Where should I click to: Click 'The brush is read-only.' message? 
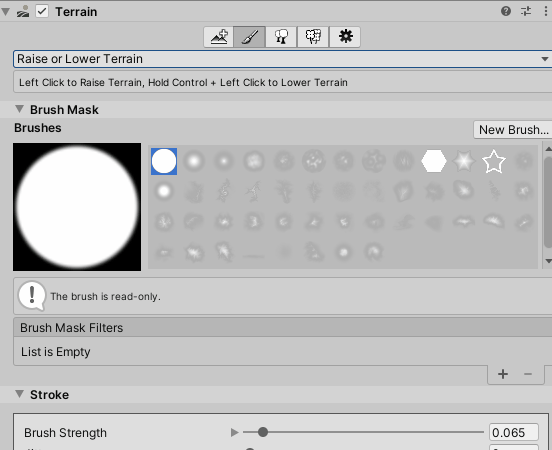click(x=105, y=296)
